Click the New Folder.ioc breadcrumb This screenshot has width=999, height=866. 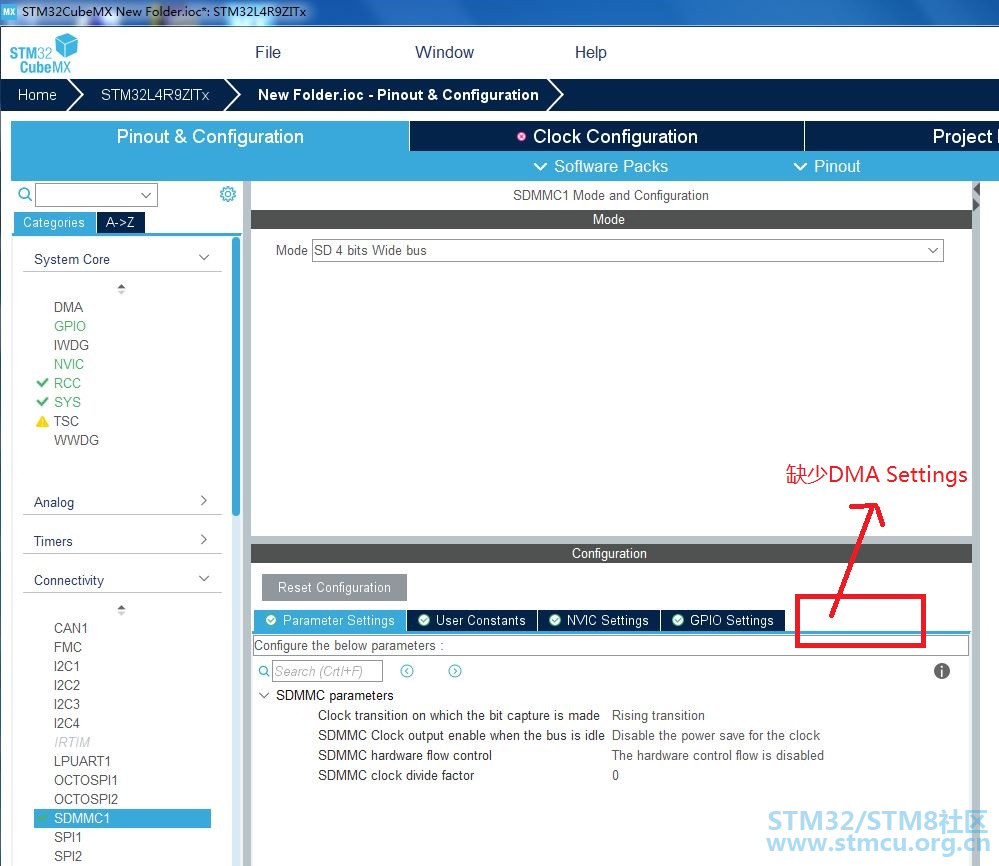click(398, 95)
